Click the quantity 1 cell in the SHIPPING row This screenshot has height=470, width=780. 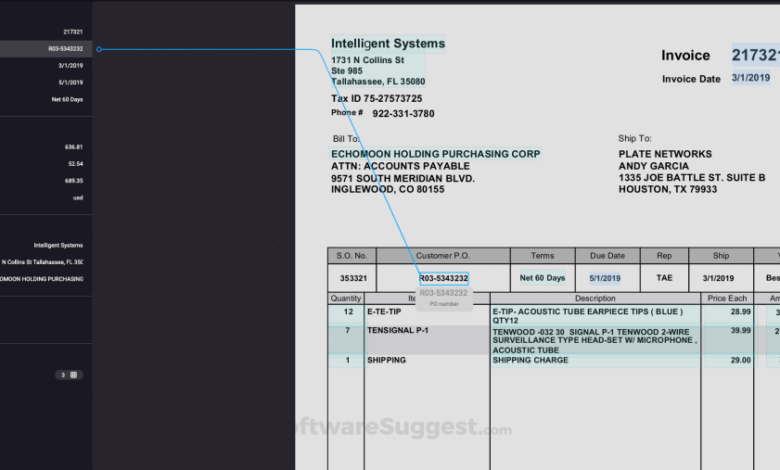(347, 360)
